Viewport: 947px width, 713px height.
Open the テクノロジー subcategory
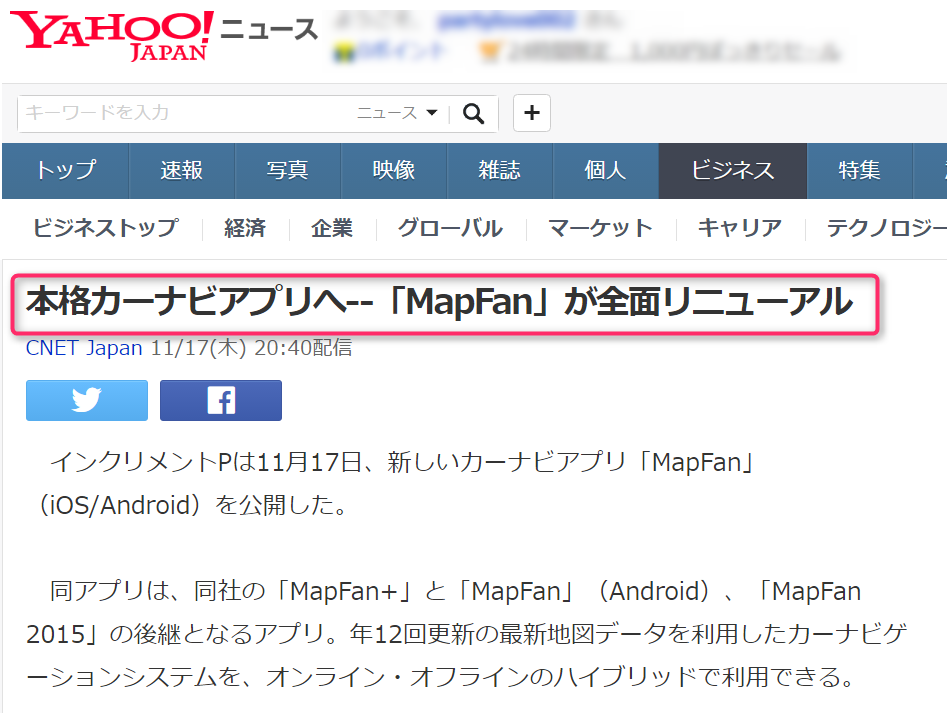point(887,228)
